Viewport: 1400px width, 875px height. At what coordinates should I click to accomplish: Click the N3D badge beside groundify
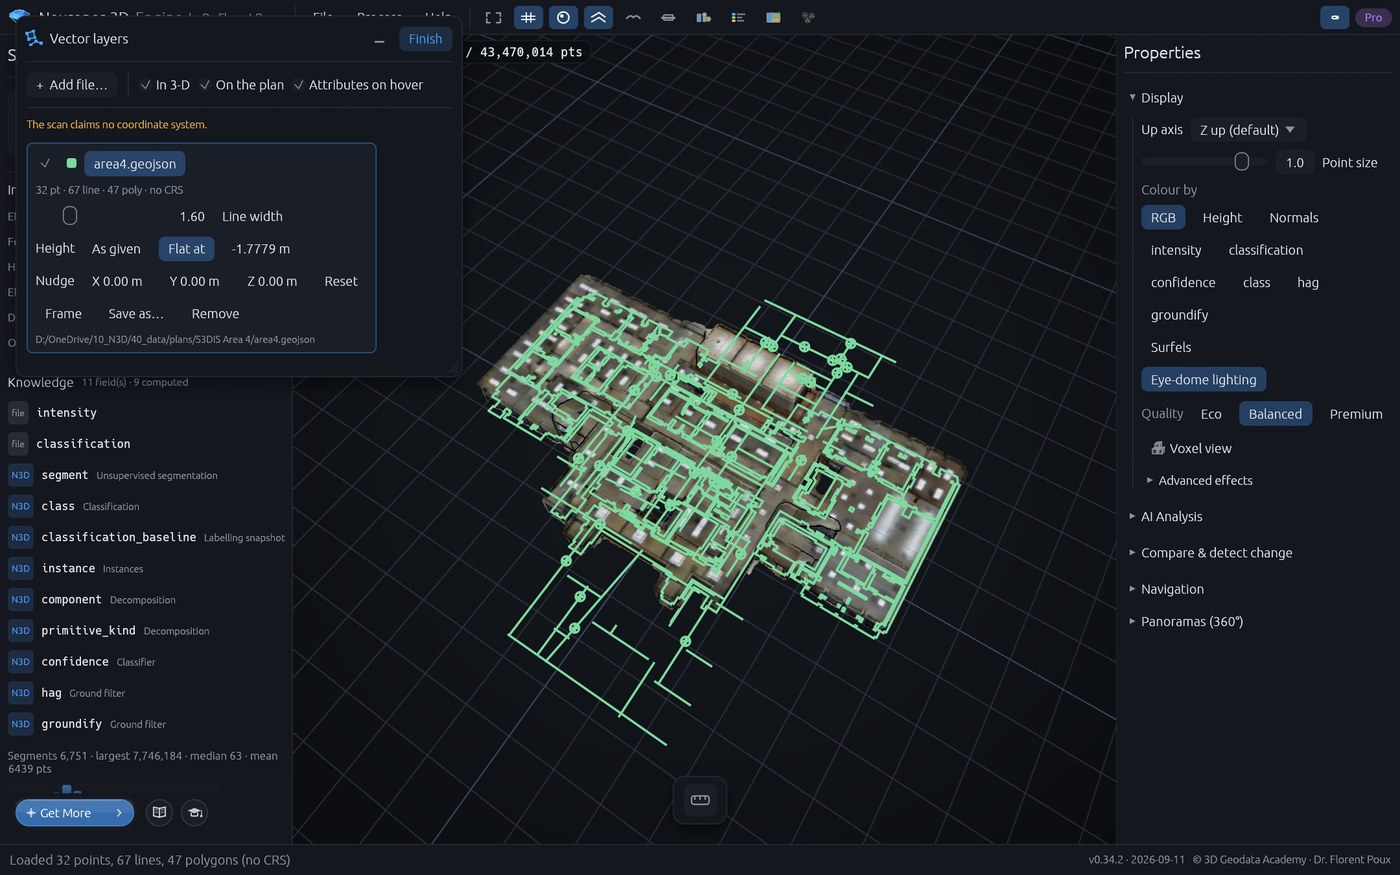point(20,723)
